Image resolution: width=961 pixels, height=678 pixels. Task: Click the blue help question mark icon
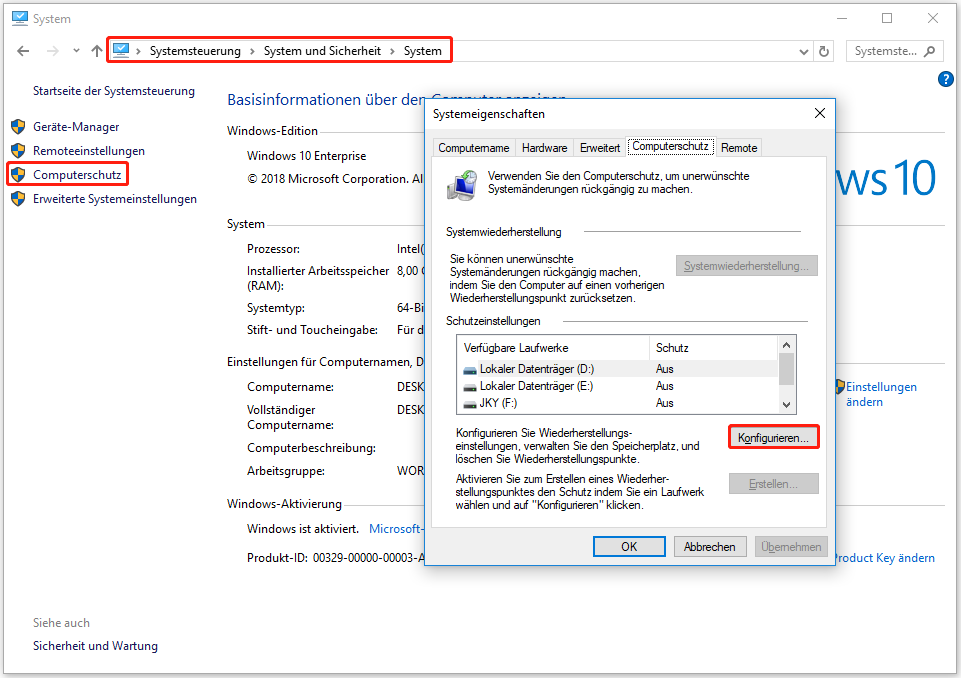click(945, 80)
